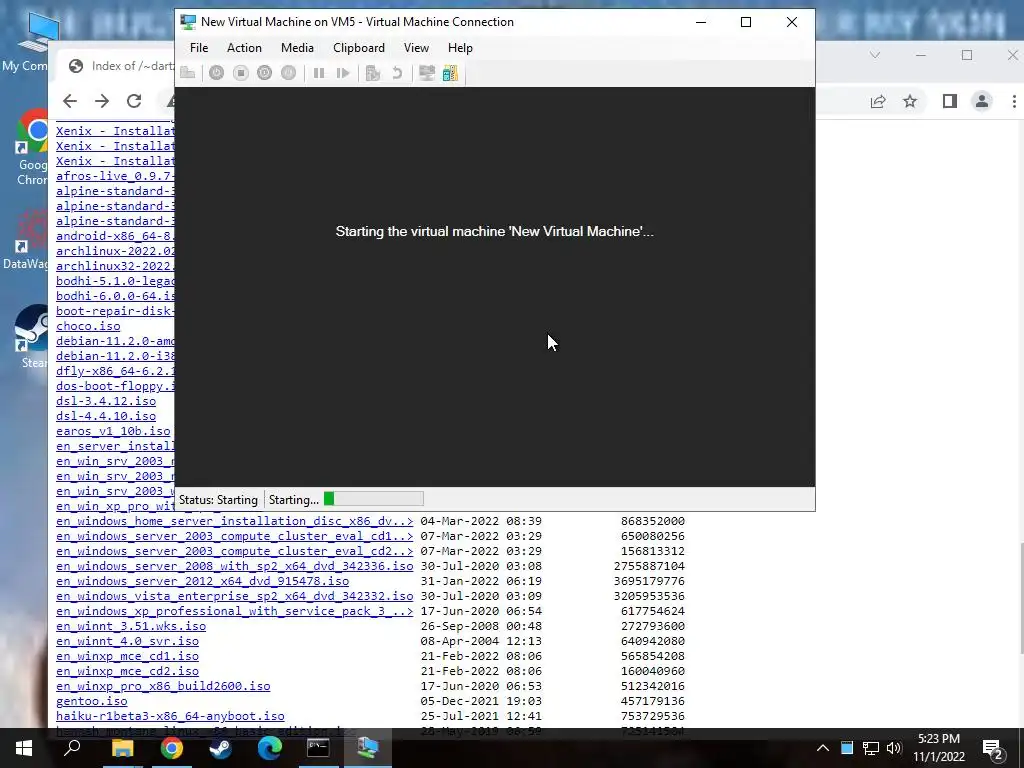Click Chrome's share page icon
The height and width of the screenshot is (768, 1024).
(x=878, y=101)
